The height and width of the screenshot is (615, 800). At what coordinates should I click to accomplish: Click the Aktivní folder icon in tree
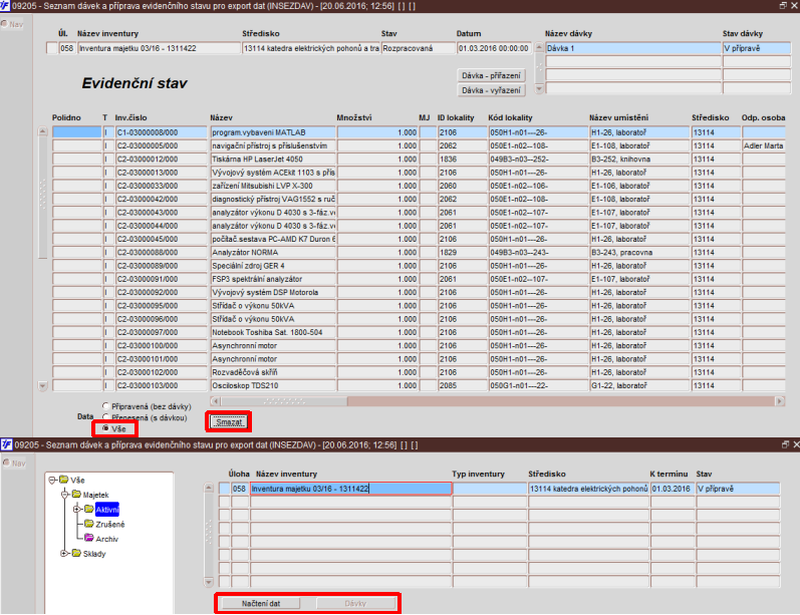point(89,509)
